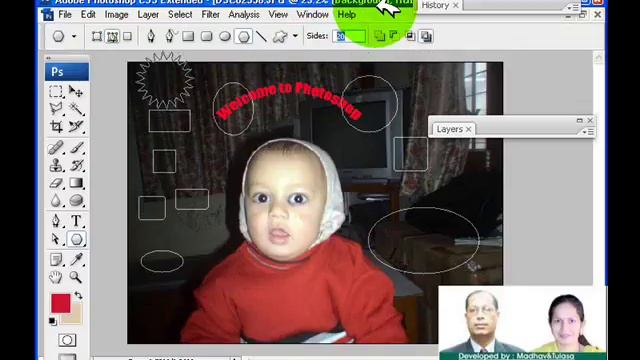
Task: Open the Image menu
Action: [x=116, y=15]
